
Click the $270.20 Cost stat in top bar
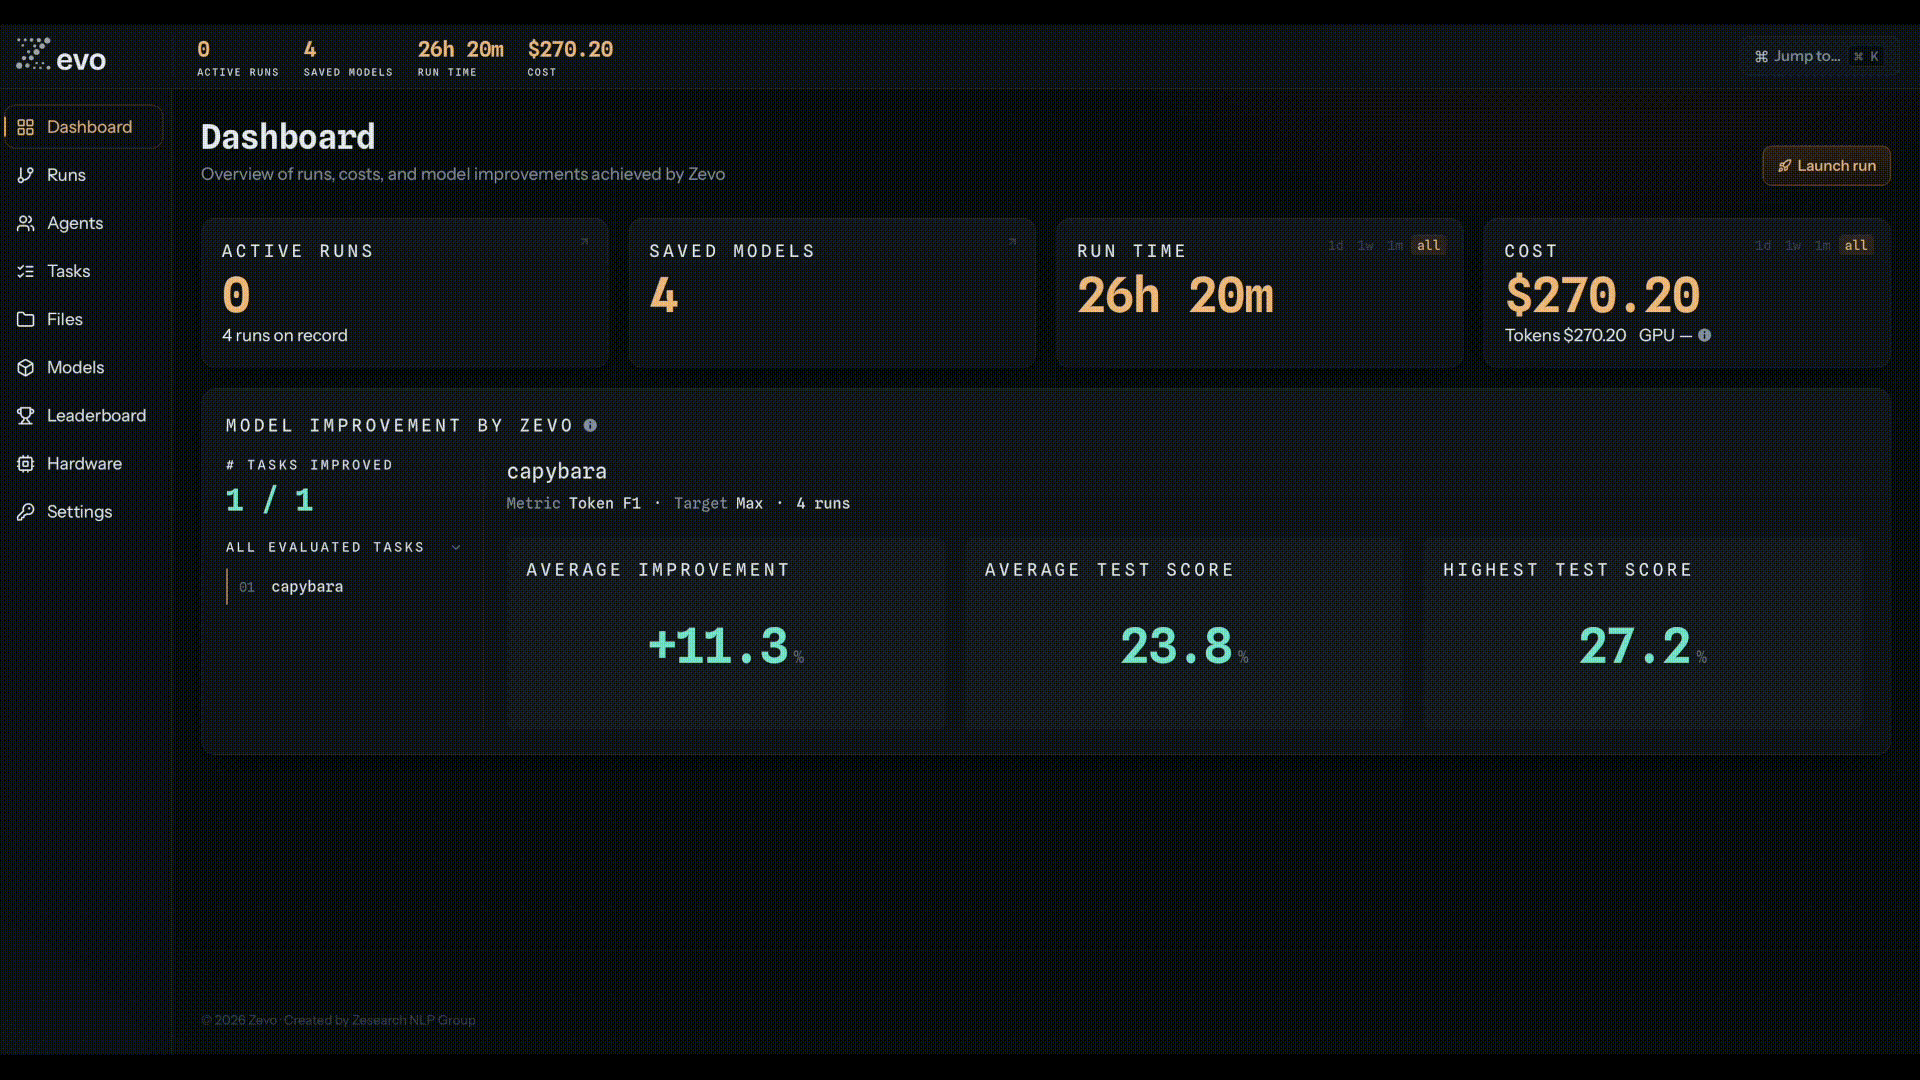click(570, 58)
